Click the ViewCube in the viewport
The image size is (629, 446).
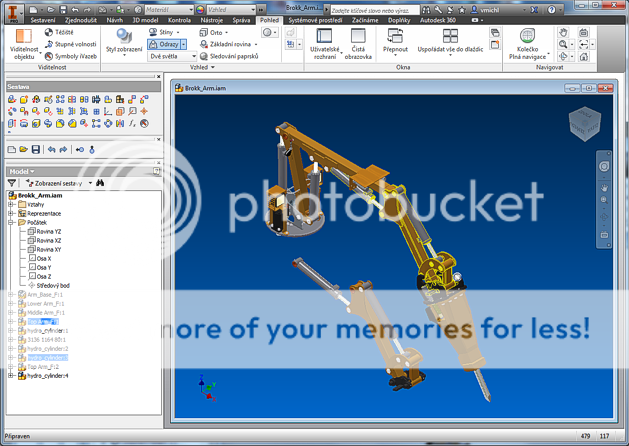tap(584, 124)
